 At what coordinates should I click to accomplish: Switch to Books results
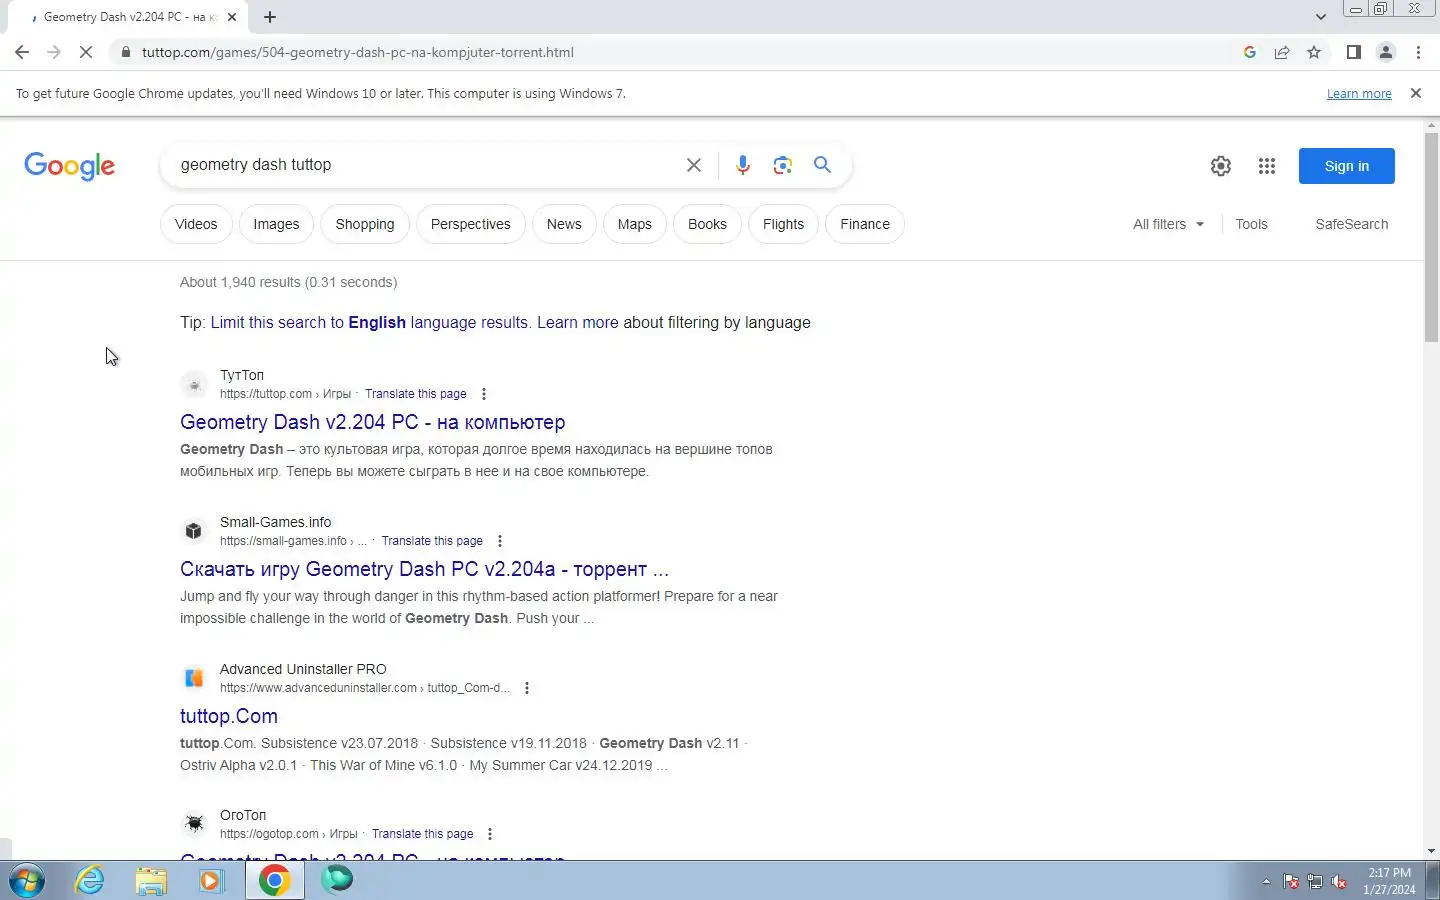[x=707, y=224]
